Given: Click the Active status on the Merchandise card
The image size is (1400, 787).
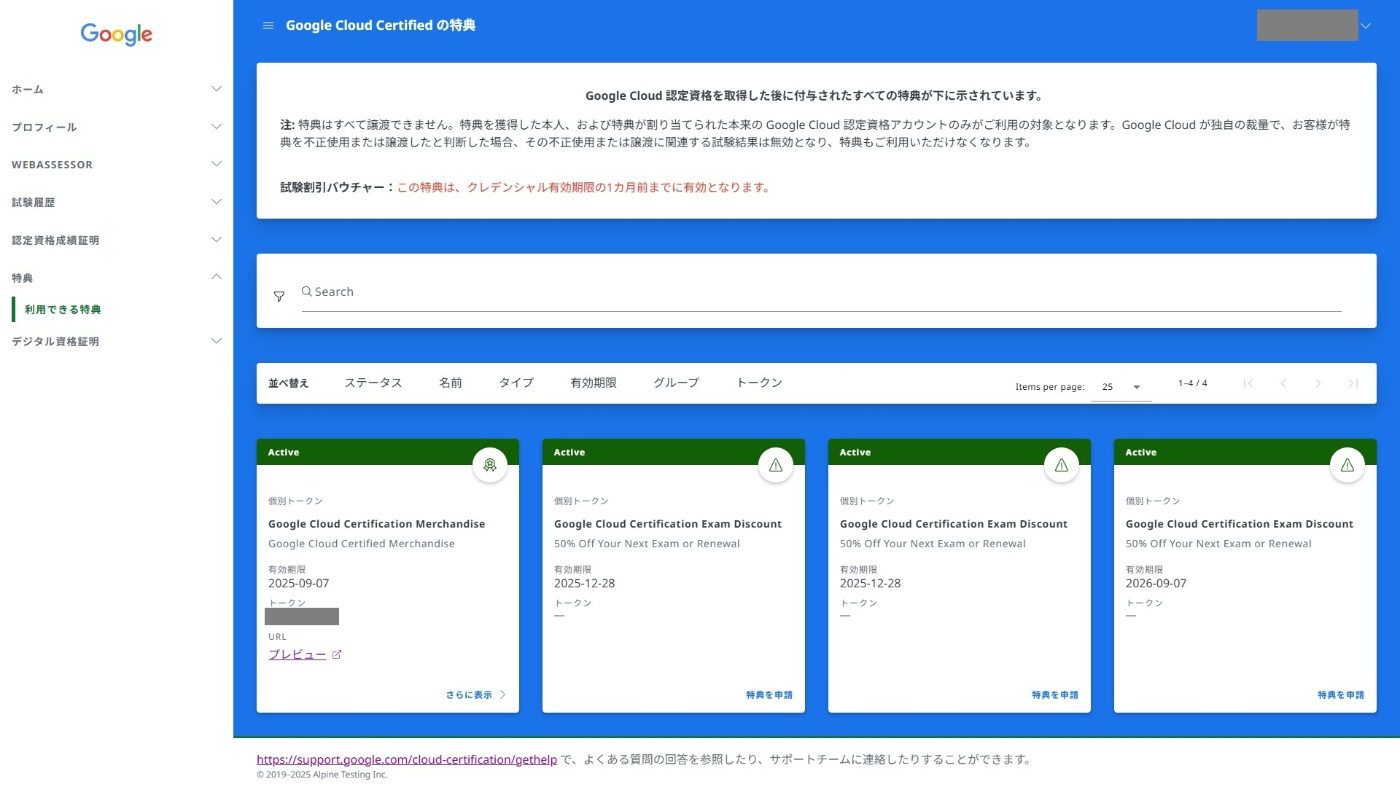Looking at the screenshot, I should click(283, 453).
